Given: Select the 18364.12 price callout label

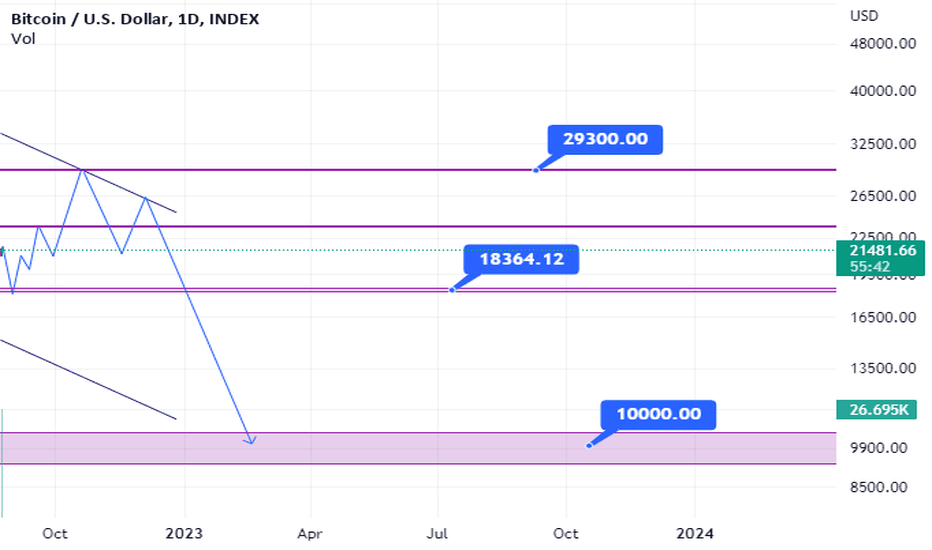Looking at the screenshot, I should [x=521, y=259].
